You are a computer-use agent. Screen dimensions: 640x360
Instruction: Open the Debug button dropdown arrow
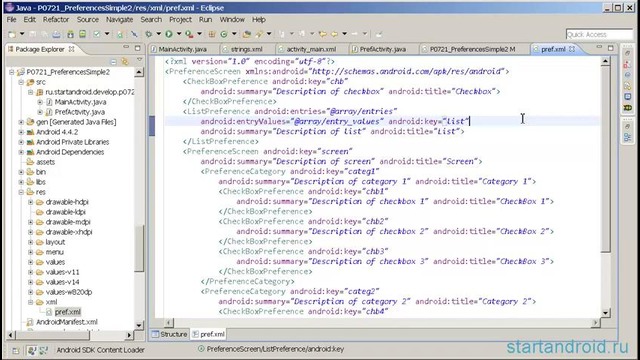[x=159, y=34]
